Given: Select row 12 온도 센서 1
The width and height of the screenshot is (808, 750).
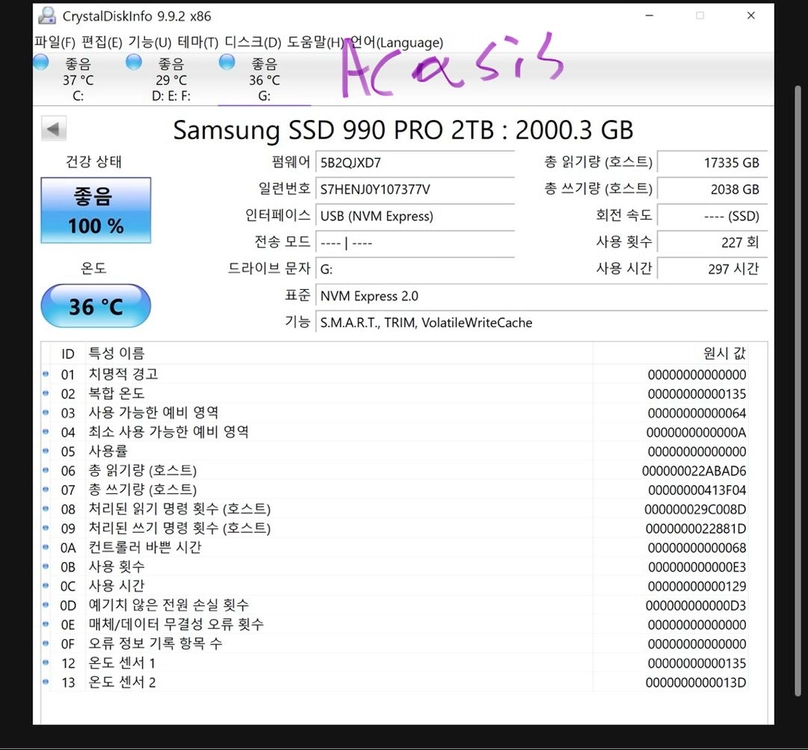Looking at the screenshot, I should 395,663.
